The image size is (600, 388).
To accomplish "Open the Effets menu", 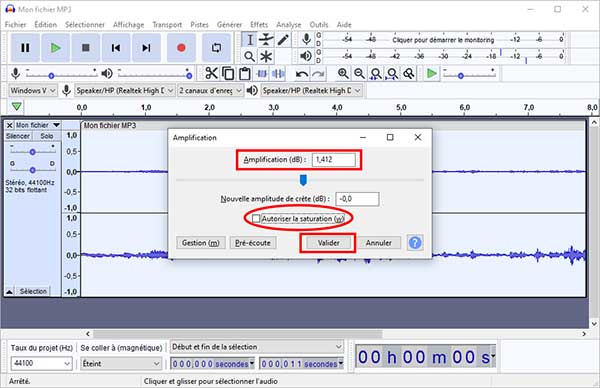I will click(x=259, y=24).
